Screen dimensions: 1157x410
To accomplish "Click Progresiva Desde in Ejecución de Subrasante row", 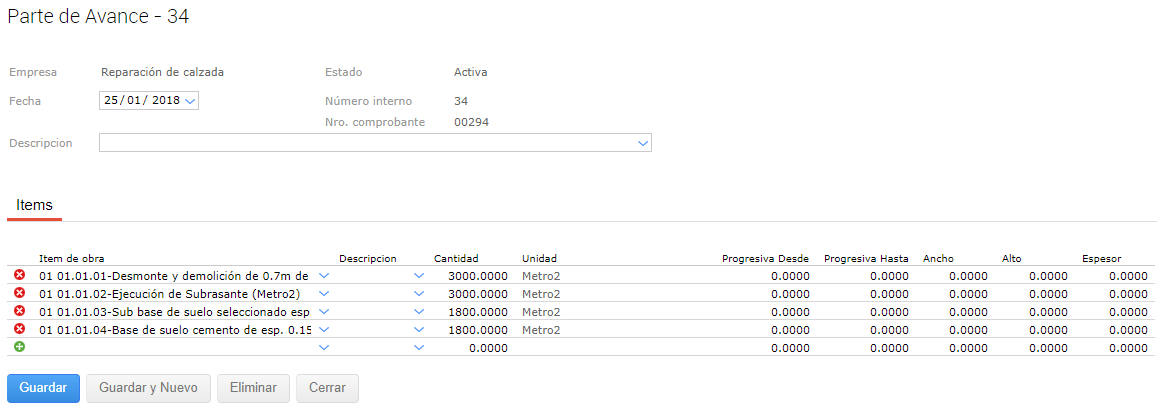I will [765, 294].
